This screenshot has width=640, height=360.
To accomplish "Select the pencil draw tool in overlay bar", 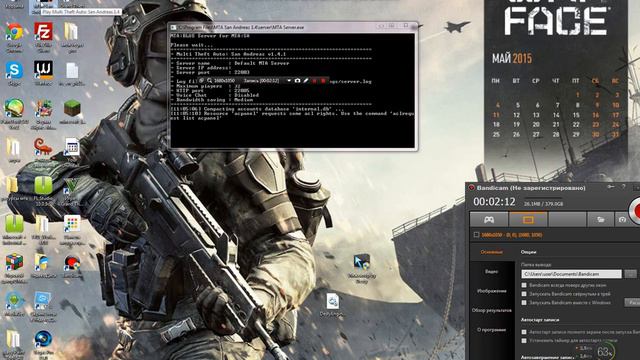I will tap(306, 81).
